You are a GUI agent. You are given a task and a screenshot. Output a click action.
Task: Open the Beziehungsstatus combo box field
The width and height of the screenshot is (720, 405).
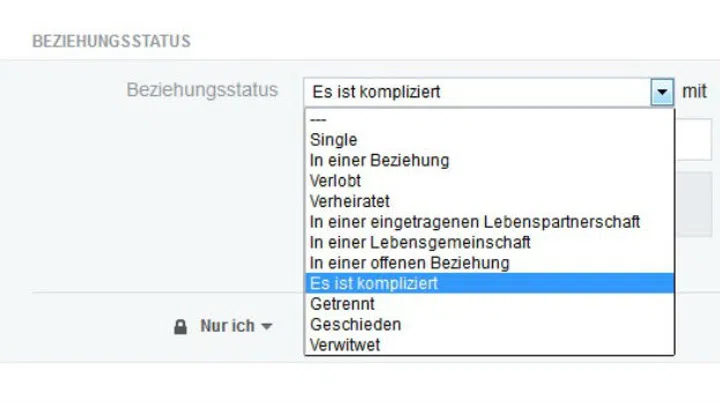pyautogui.click(x=489, y=92)
